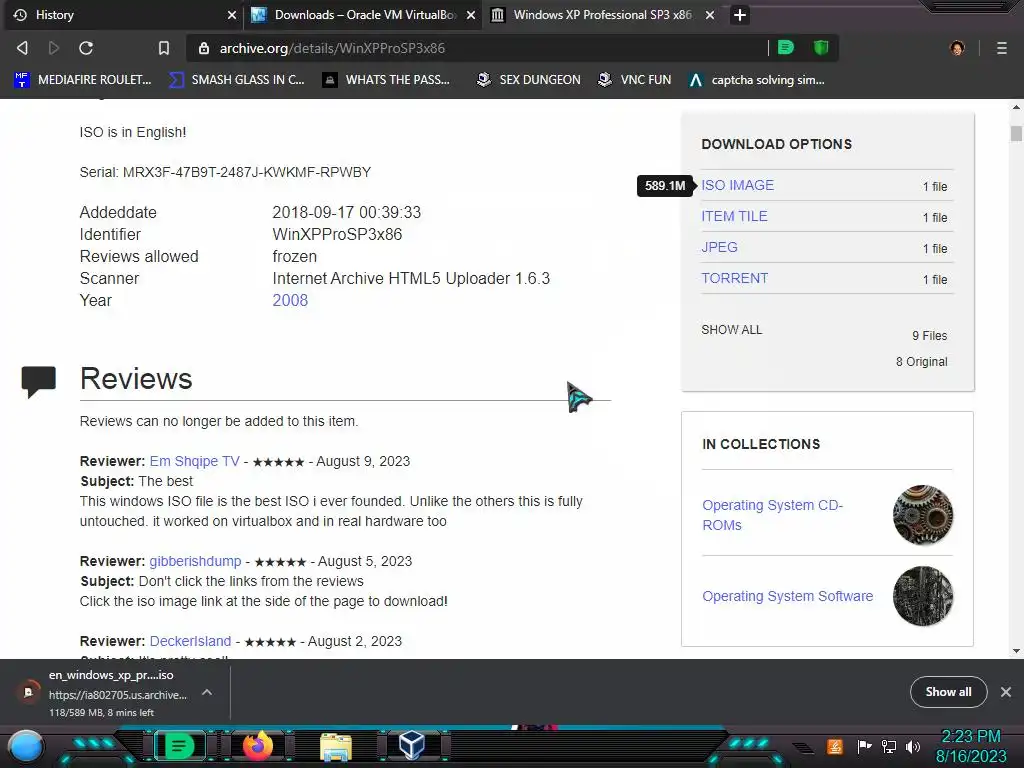
Task: Download the ISO IMAGE file
Action: tap(737, 185)
